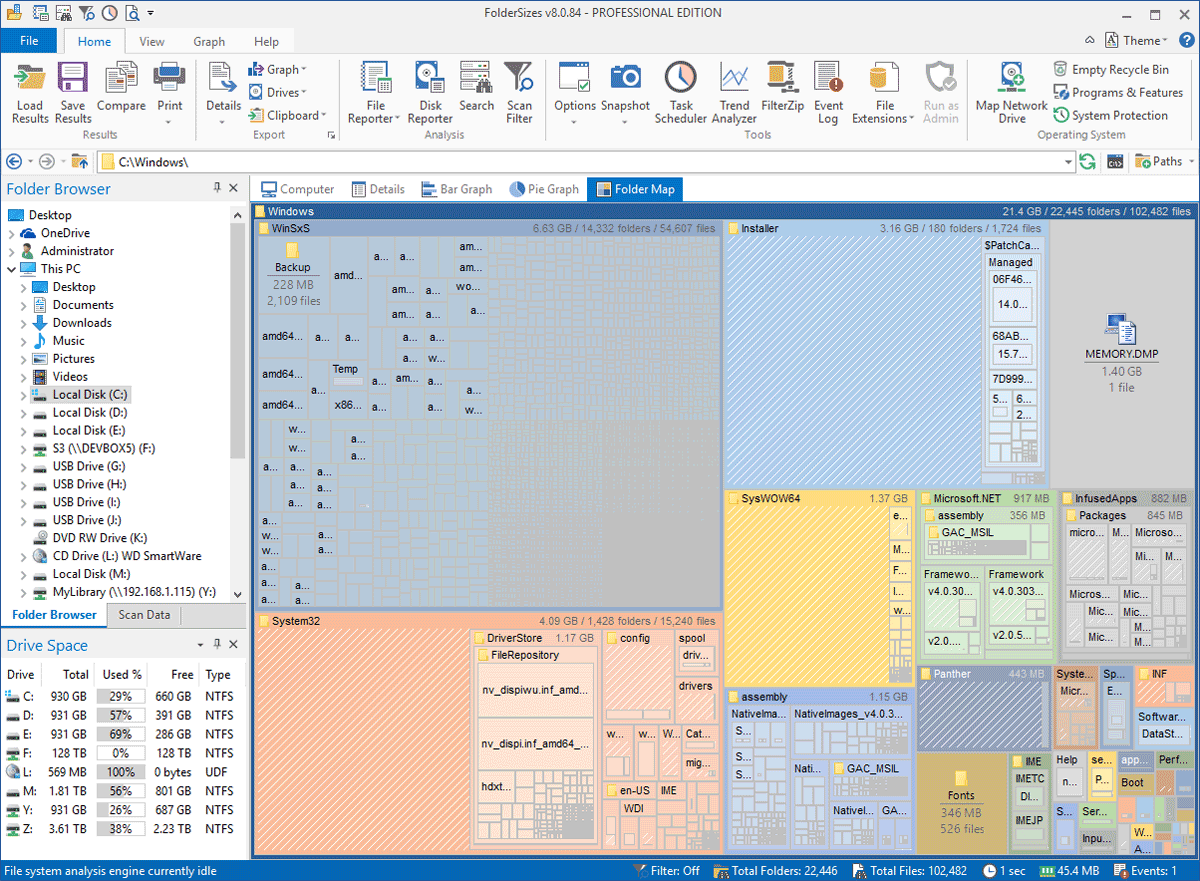Open the Task Scheduler
This screenshot has height=881, width=1200.
pos(681,92)
